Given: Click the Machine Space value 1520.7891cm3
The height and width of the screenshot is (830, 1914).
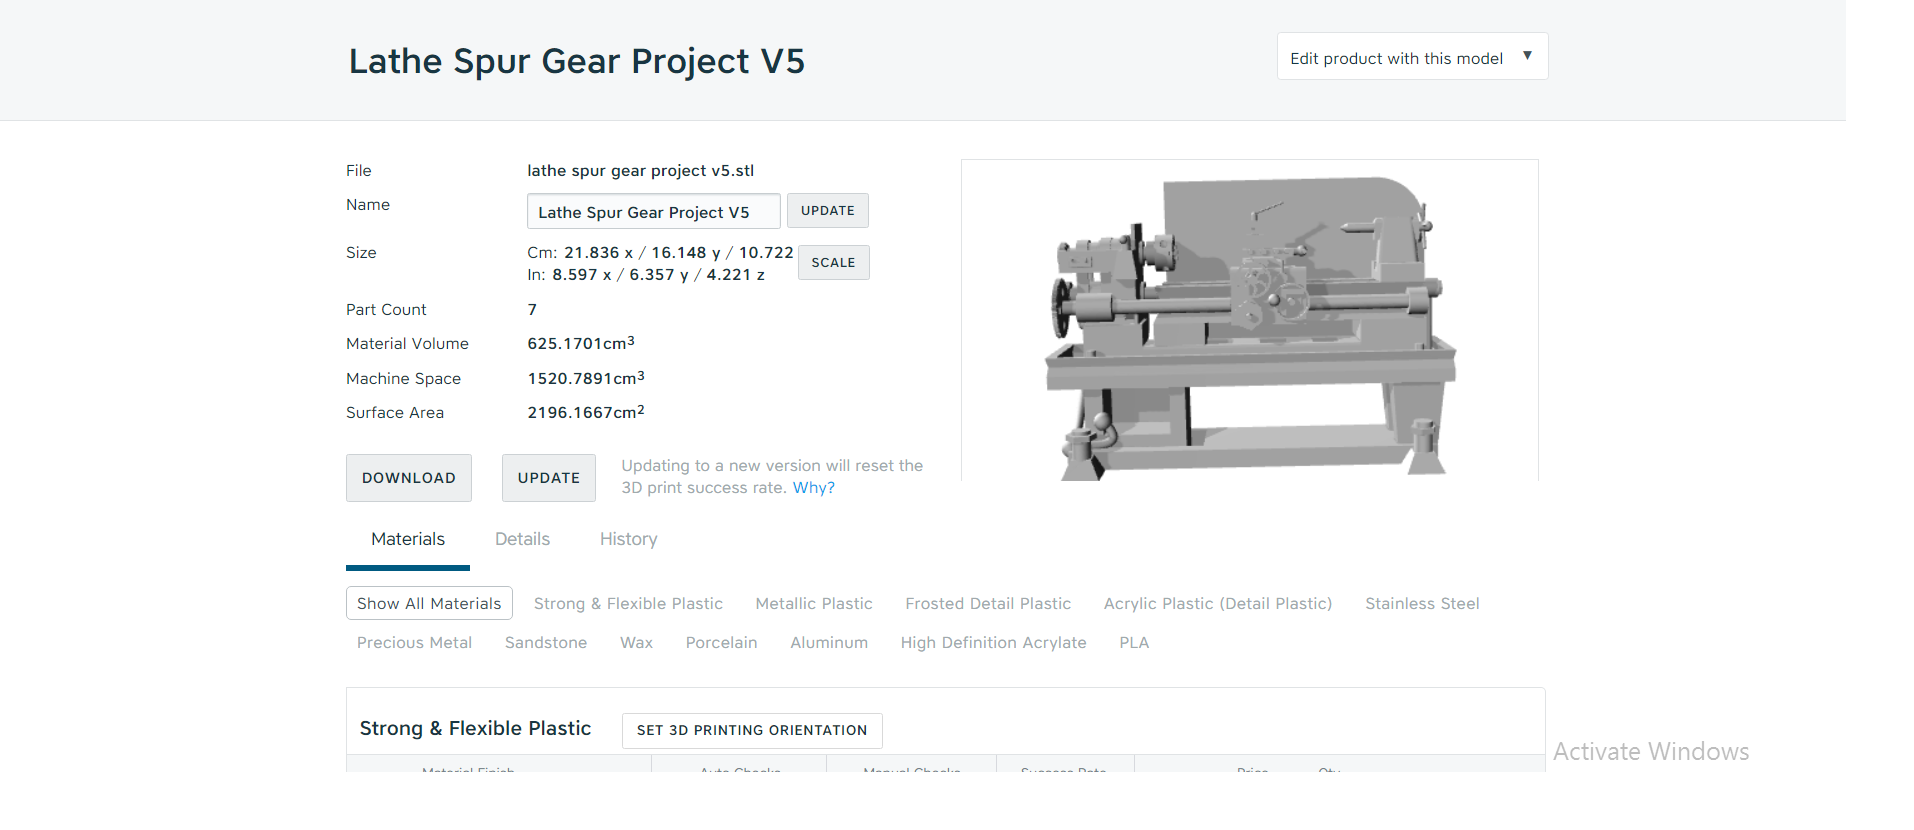Looking at the screenshot, I should 586,378.
